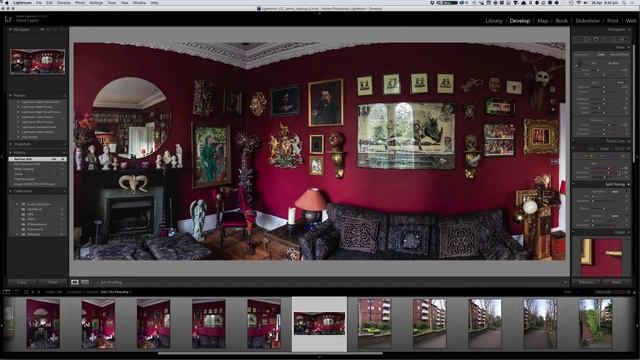The image size is (640, 360).
Task: Select the panorama thumbnail in filmstrip
Action: 319,323
